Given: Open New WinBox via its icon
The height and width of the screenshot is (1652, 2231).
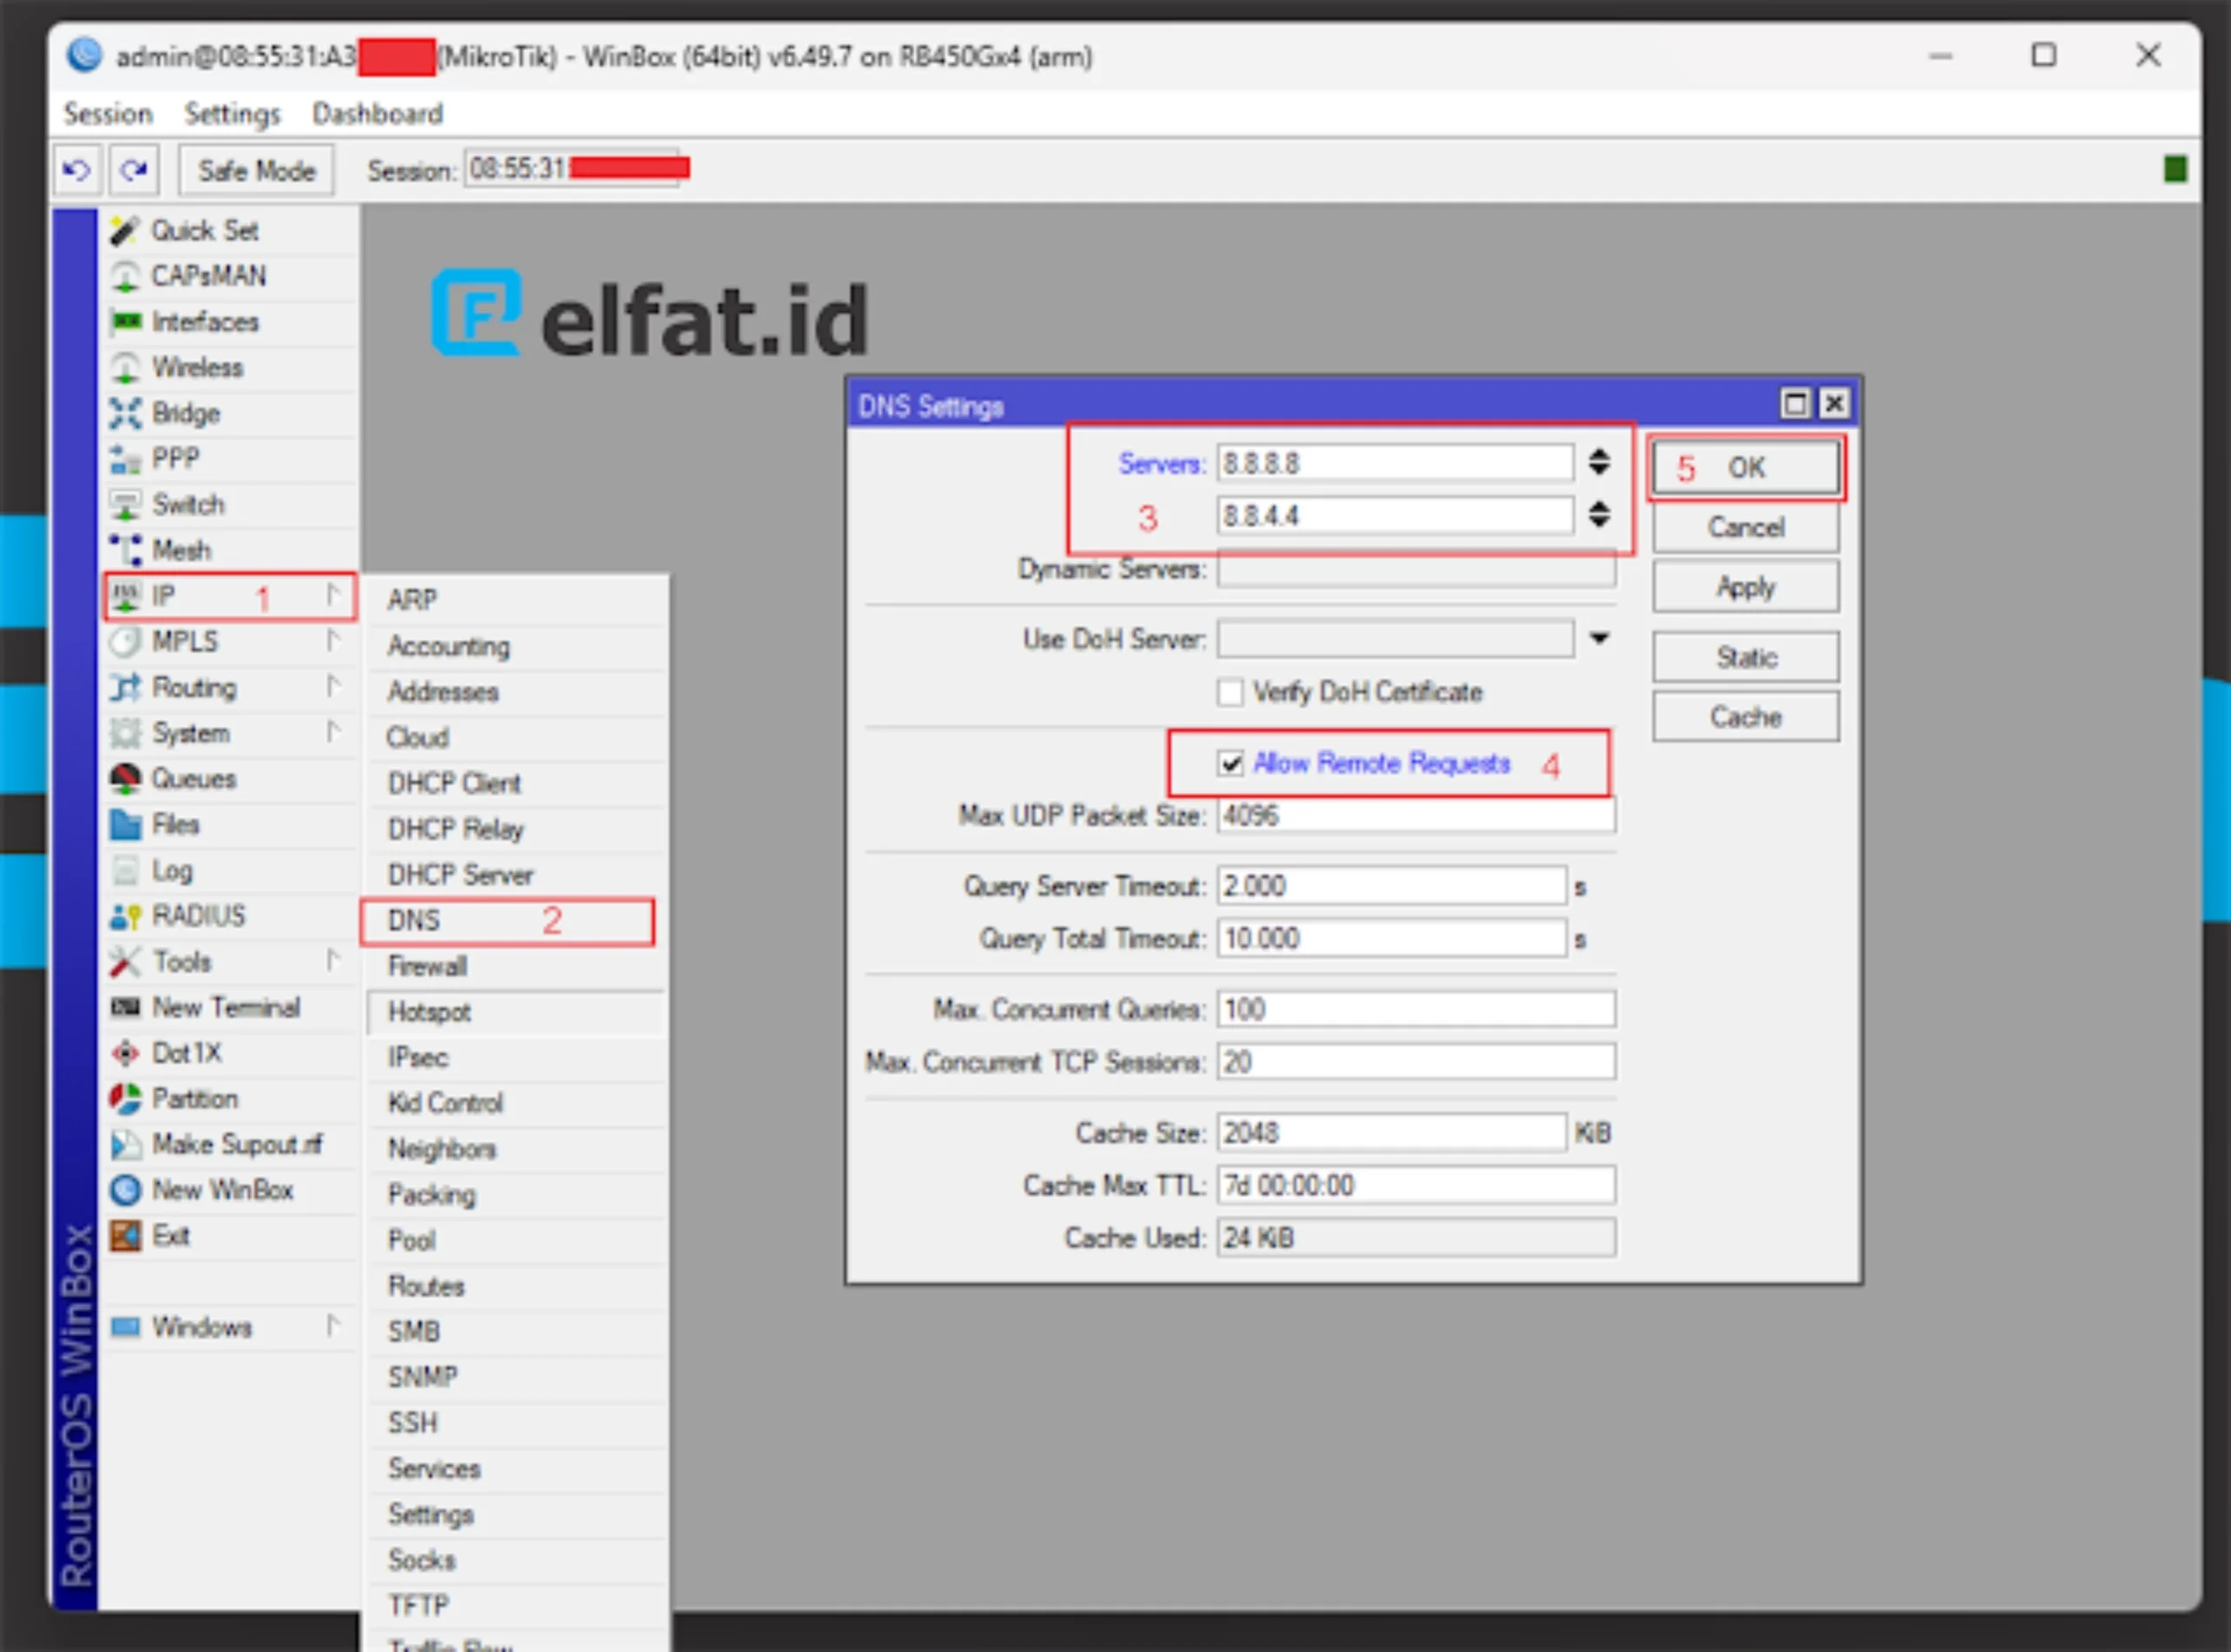Looking at the screenshot, I should pyautogui.click(x=125, y=1190).
